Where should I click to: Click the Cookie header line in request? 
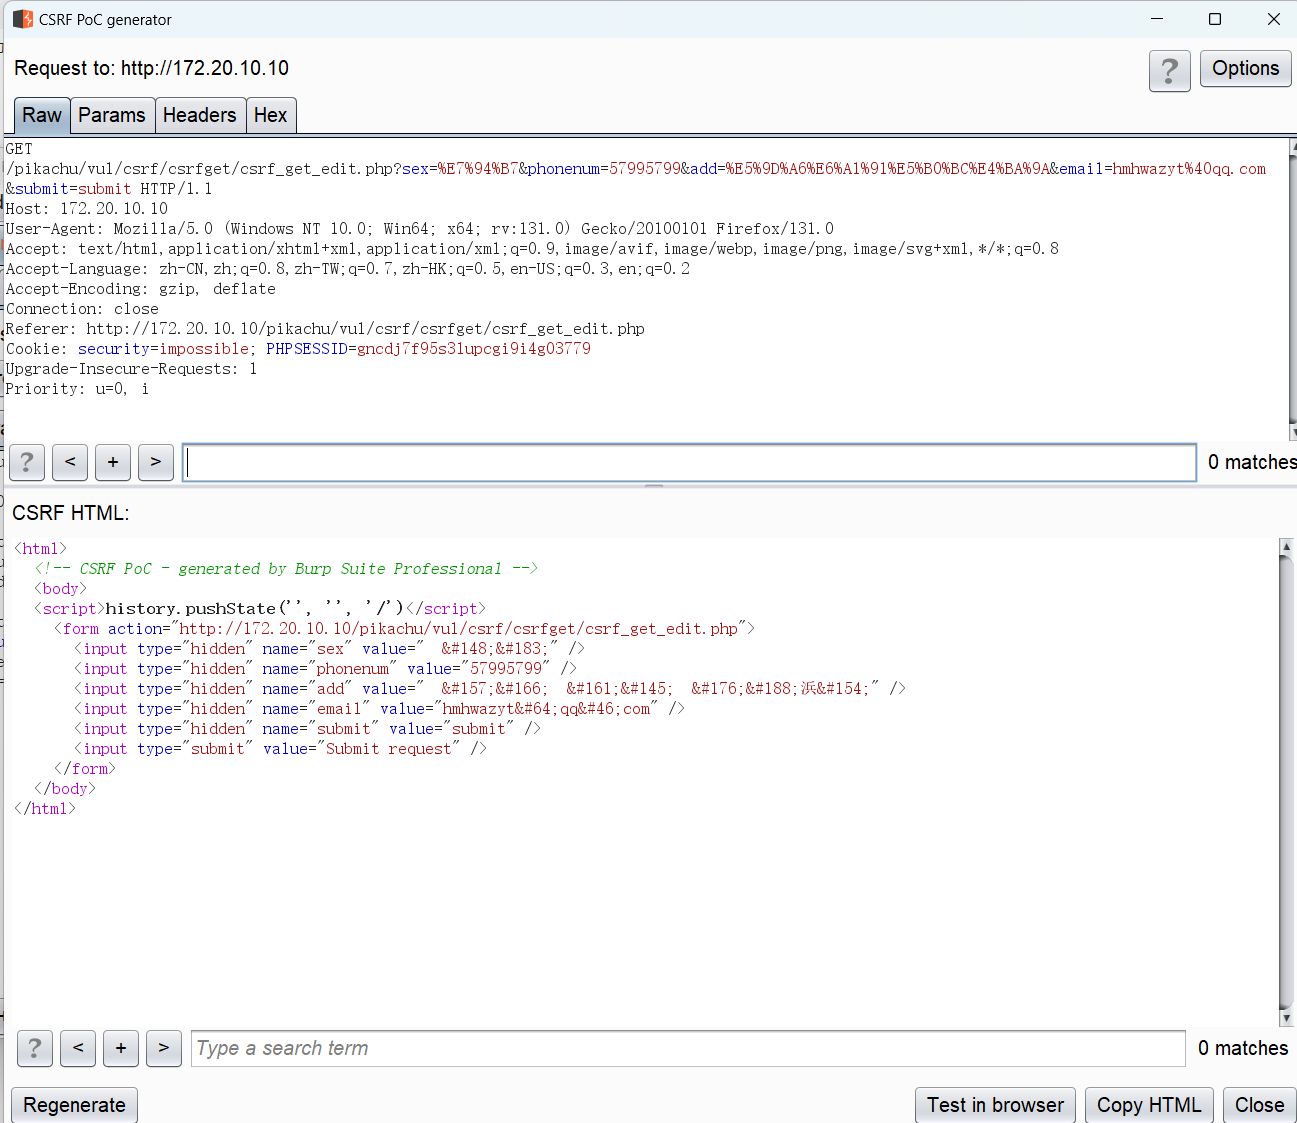click(298, 349)
